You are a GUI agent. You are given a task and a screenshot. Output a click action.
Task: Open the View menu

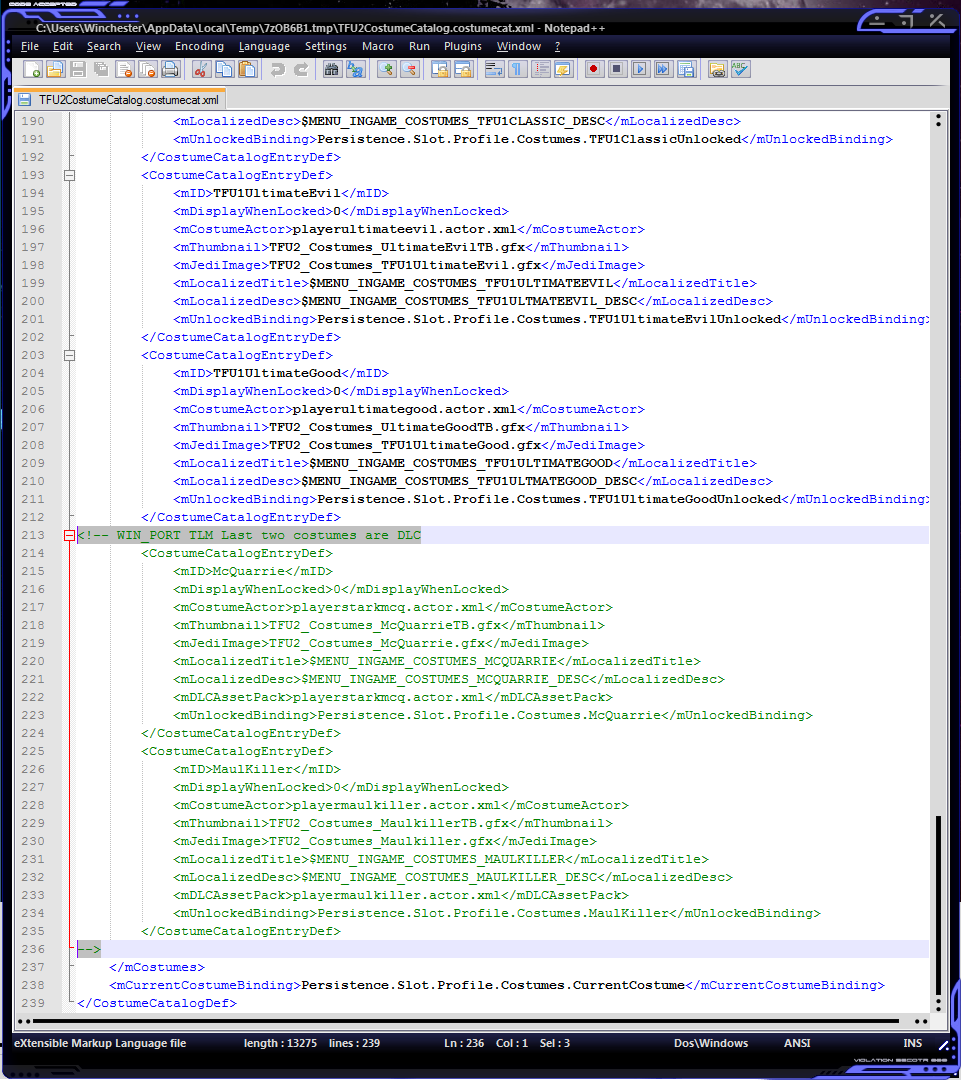click(148, 46)
